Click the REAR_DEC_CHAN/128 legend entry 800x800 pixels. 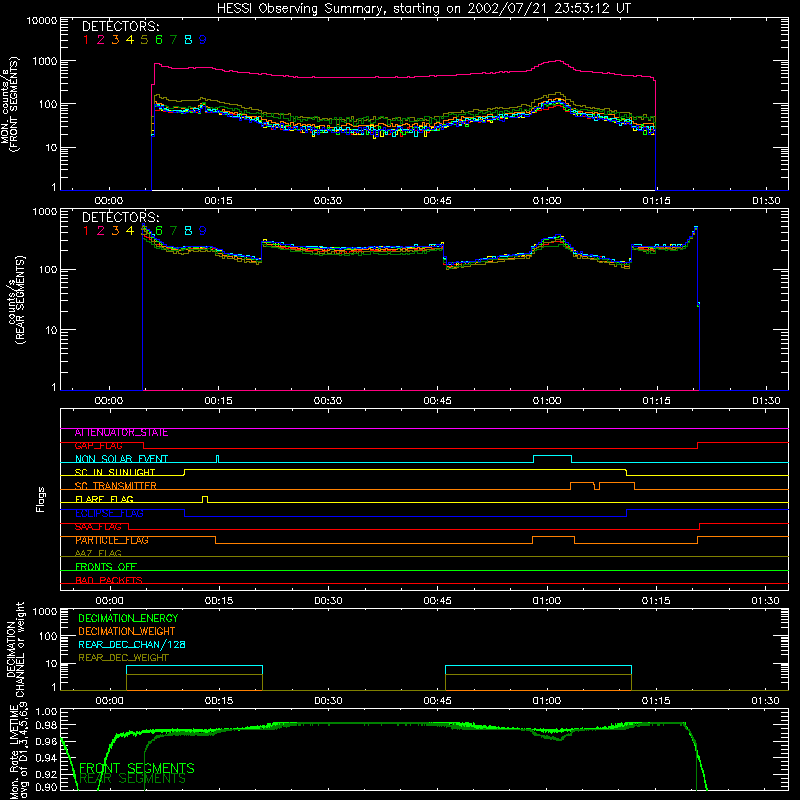coord(132,645)
